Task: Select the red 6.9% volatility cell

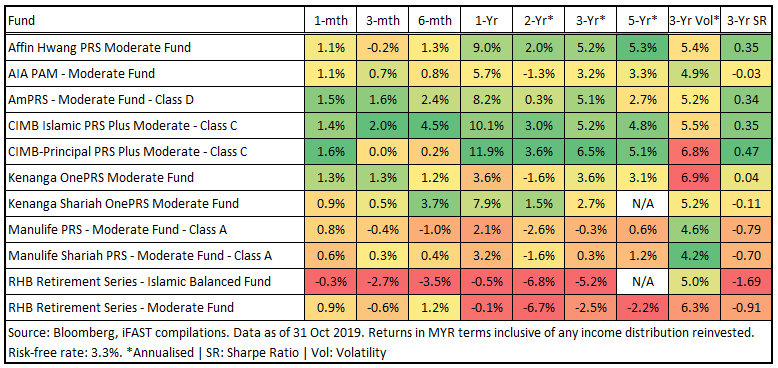Action: tap(694, 178)
